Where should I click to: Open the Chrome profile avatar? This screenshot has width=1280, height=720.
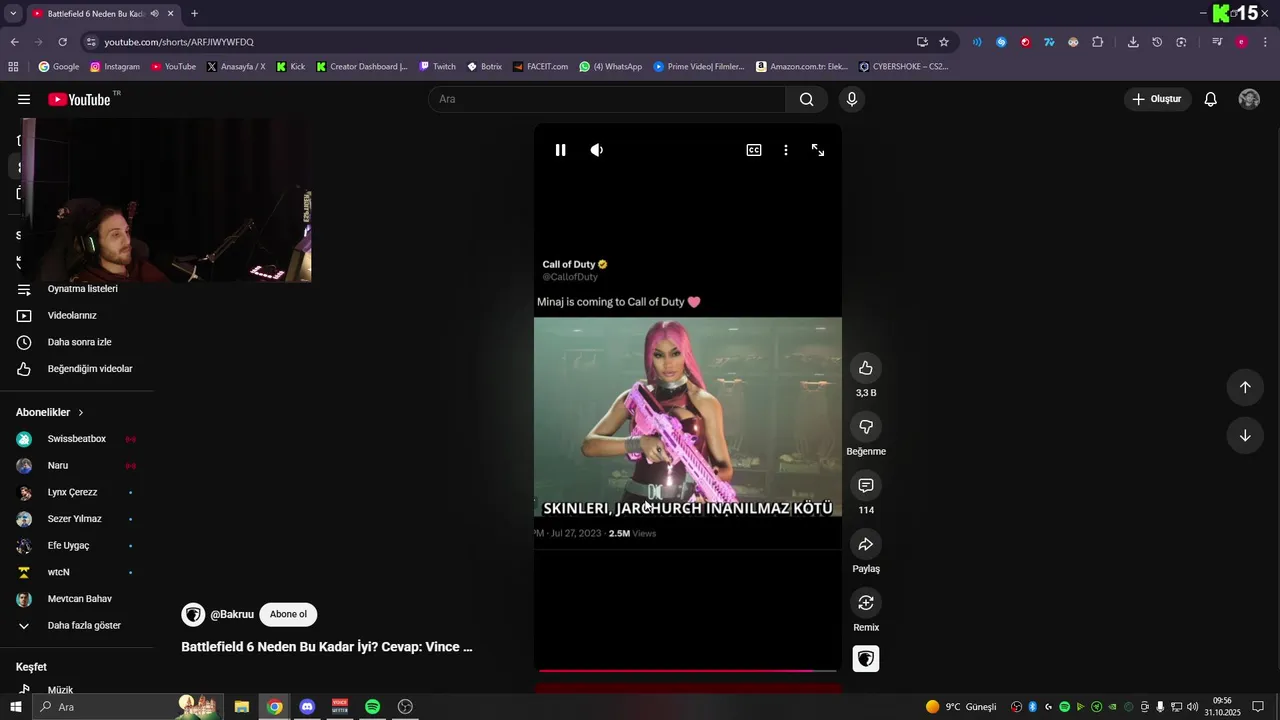[x=1241, y=42]
